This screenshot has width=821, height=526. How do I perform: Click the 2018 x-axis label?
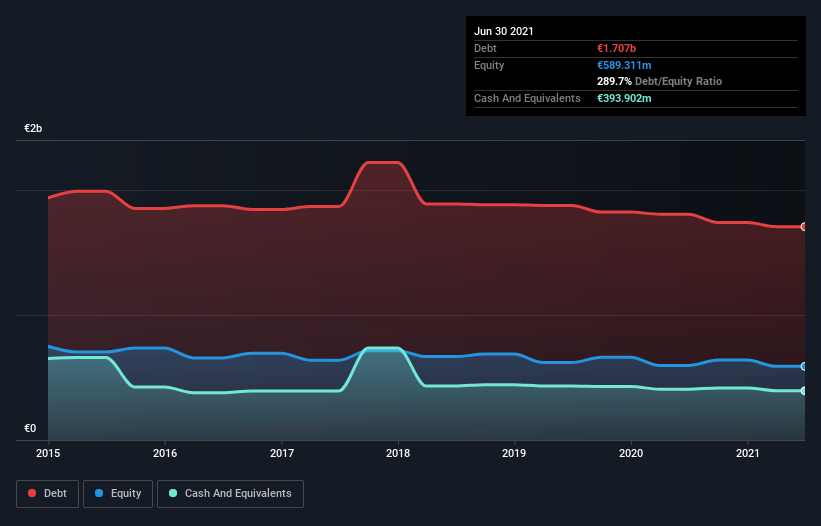coord(398,453)
